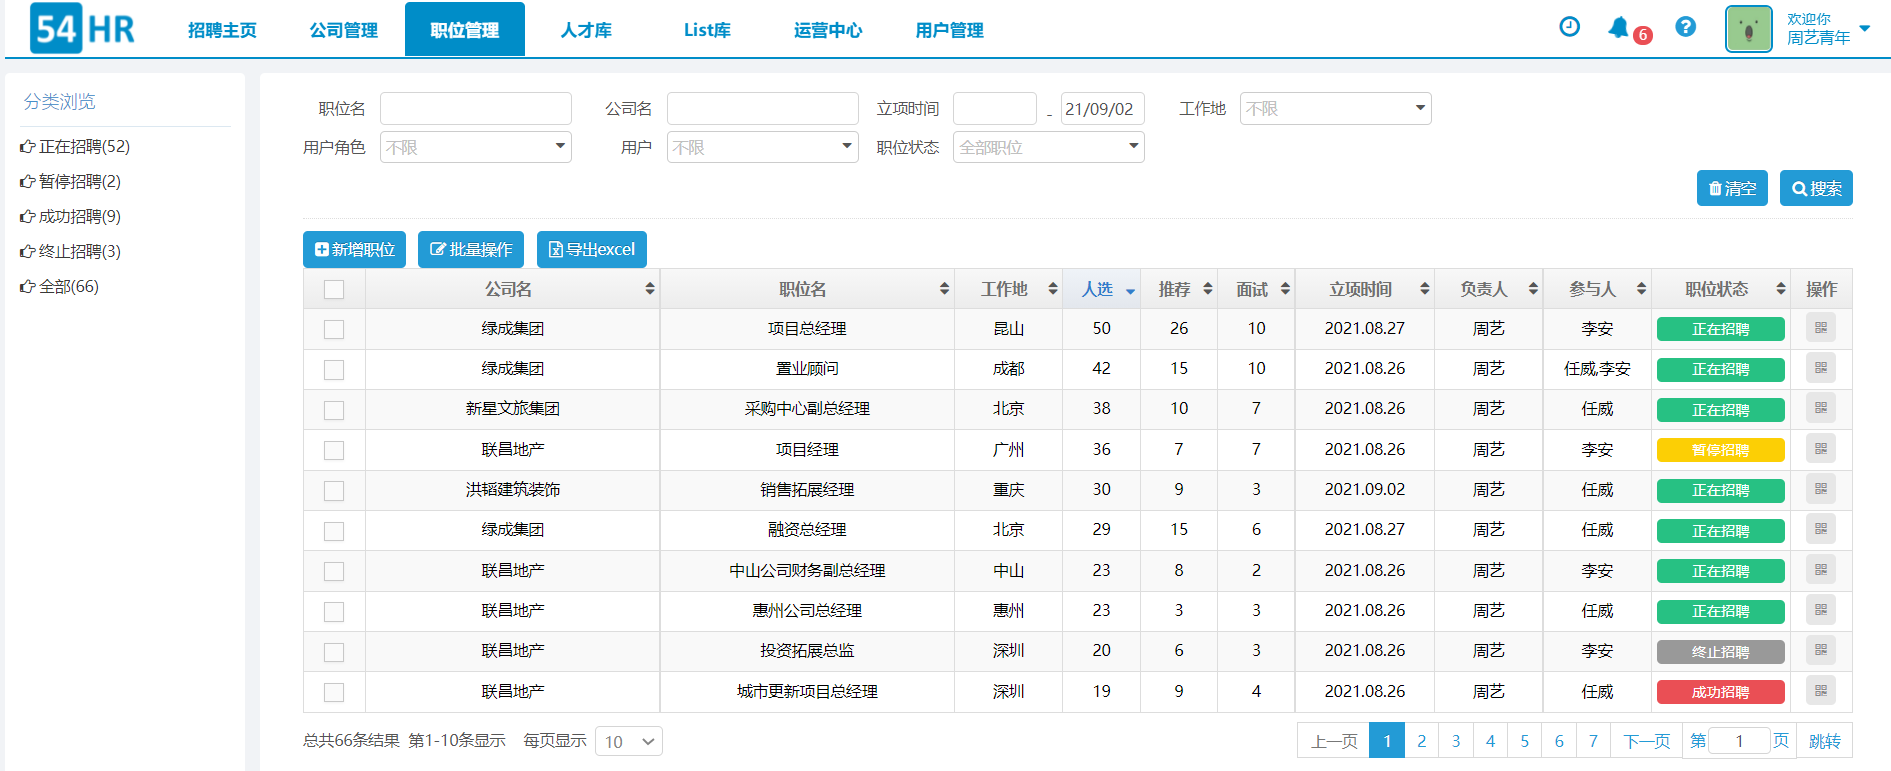Open 运营中心 tab
The image size is (1891, 771).
tap(828, 30)
